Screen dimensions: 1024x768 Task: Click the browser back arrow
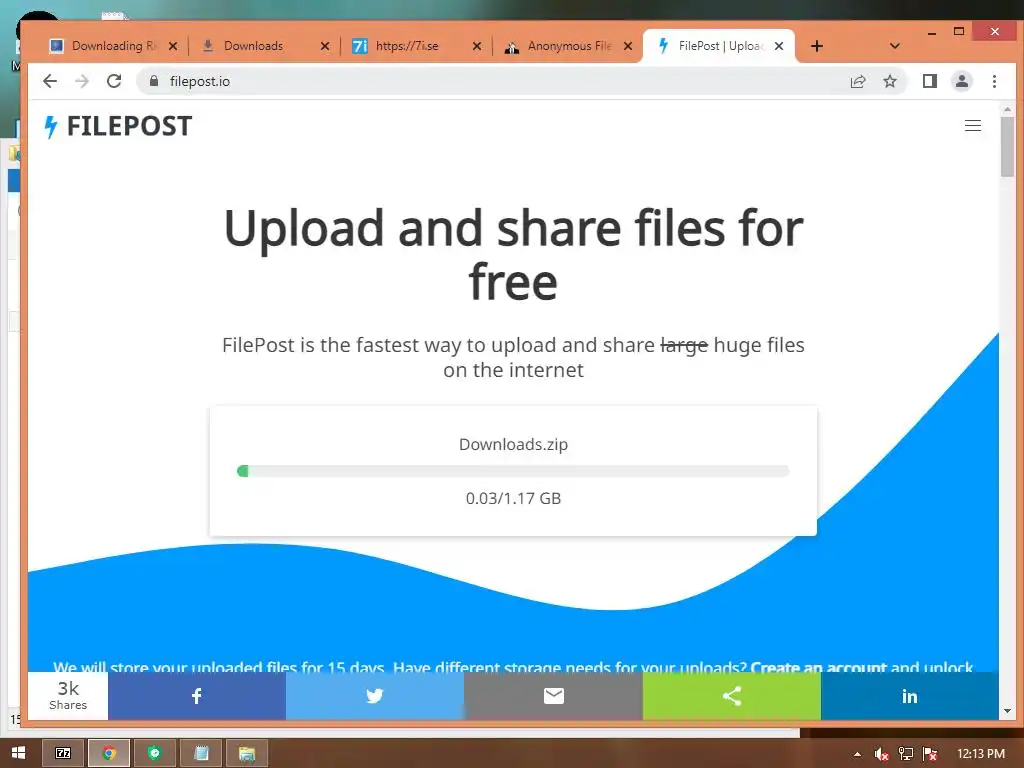(x=50, y=81)
